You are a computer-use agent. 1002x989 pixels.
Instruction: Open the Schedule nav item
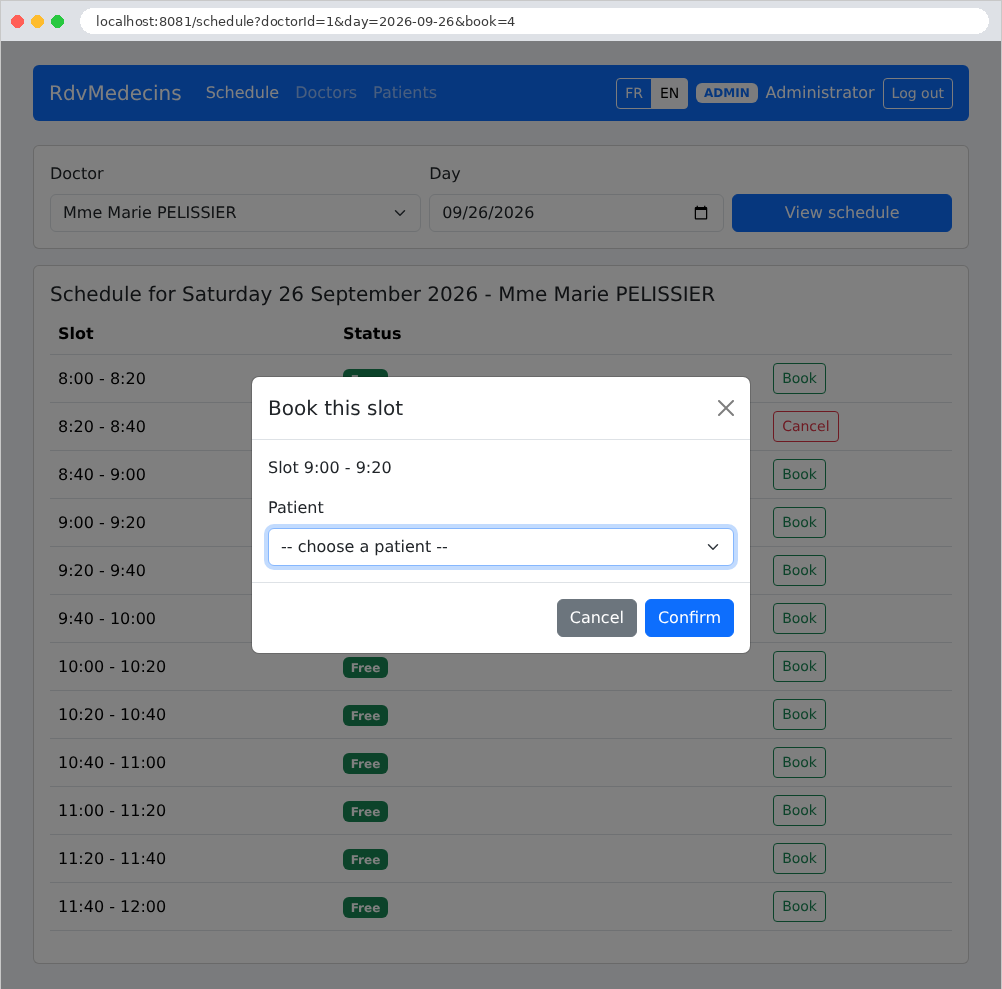click(242, 93)
